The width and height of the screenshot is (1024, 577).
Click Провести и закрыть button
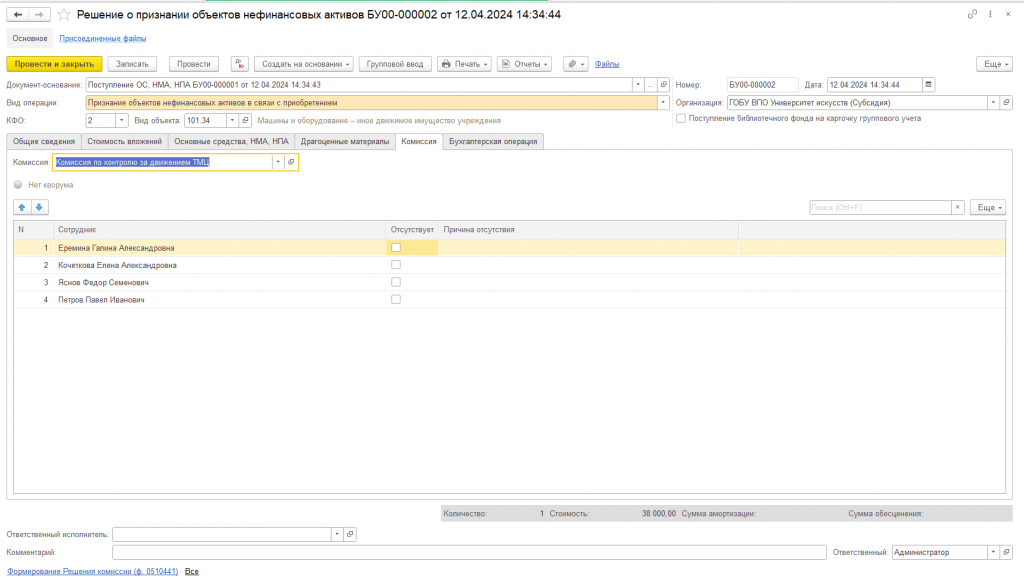(x=54, y=64)
